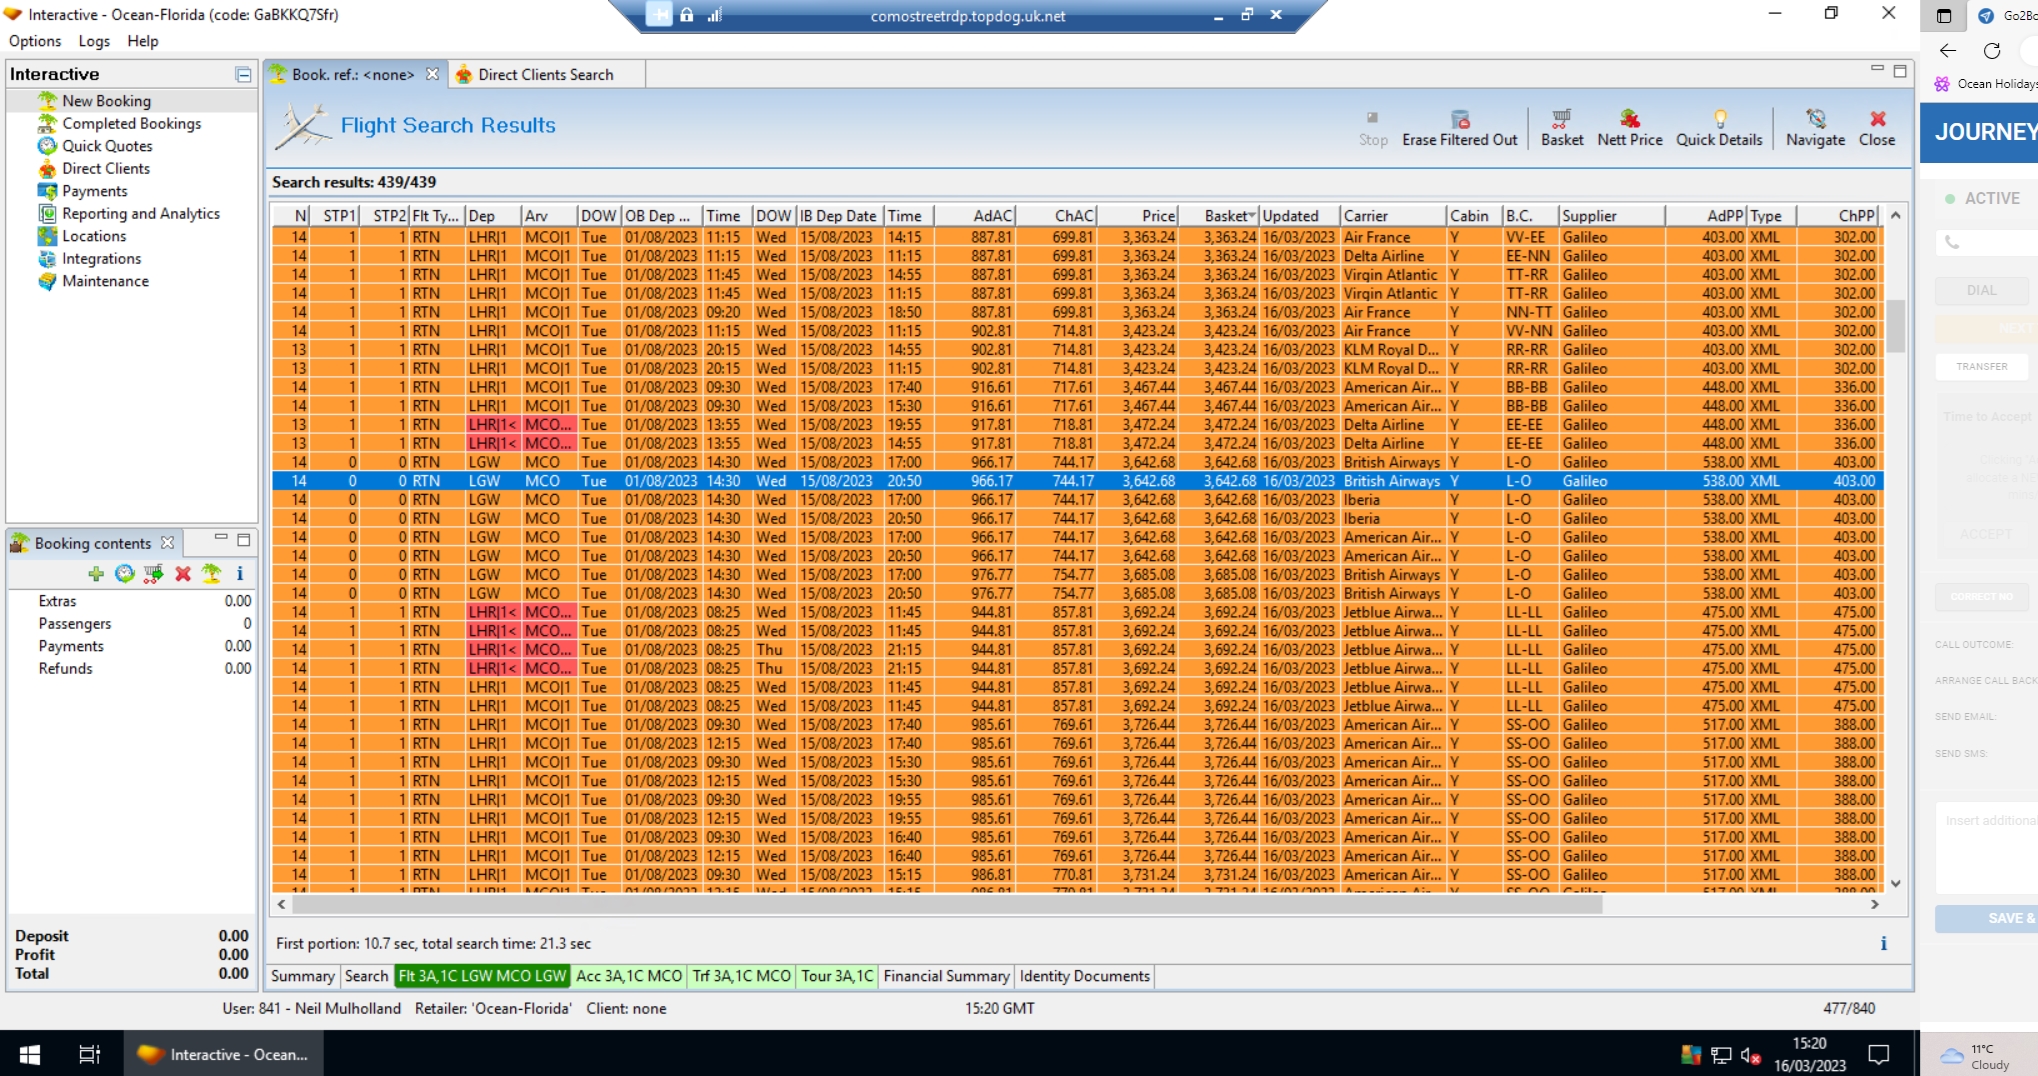
Task: Click the Nett Price icon
Action: coord(1629,127)
